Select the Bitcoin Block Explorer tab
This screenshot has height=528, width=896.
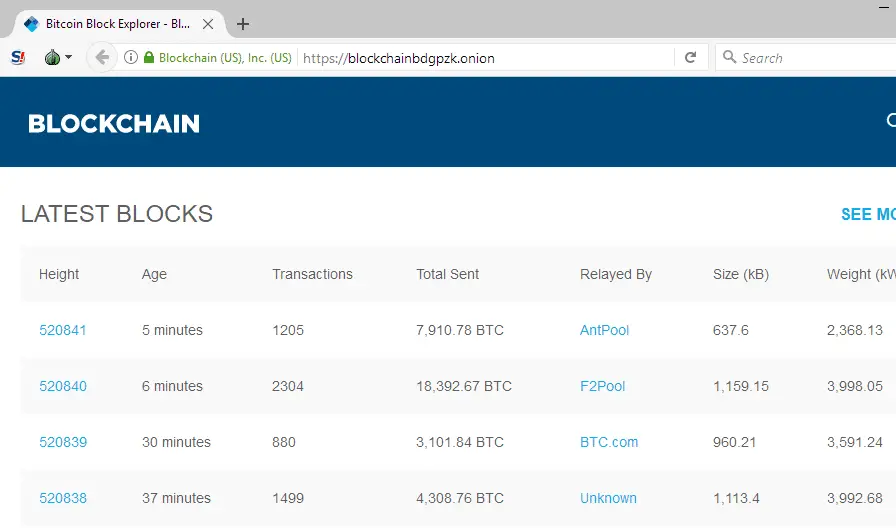point(119,24)
